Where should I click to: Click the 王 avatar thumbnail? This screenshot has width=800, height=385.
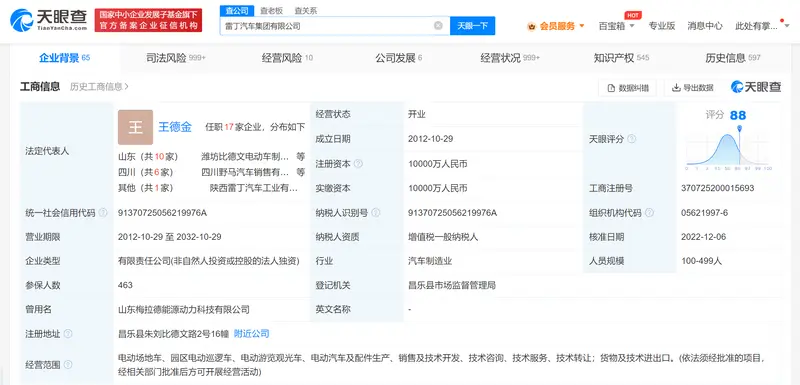pos(135,127)
